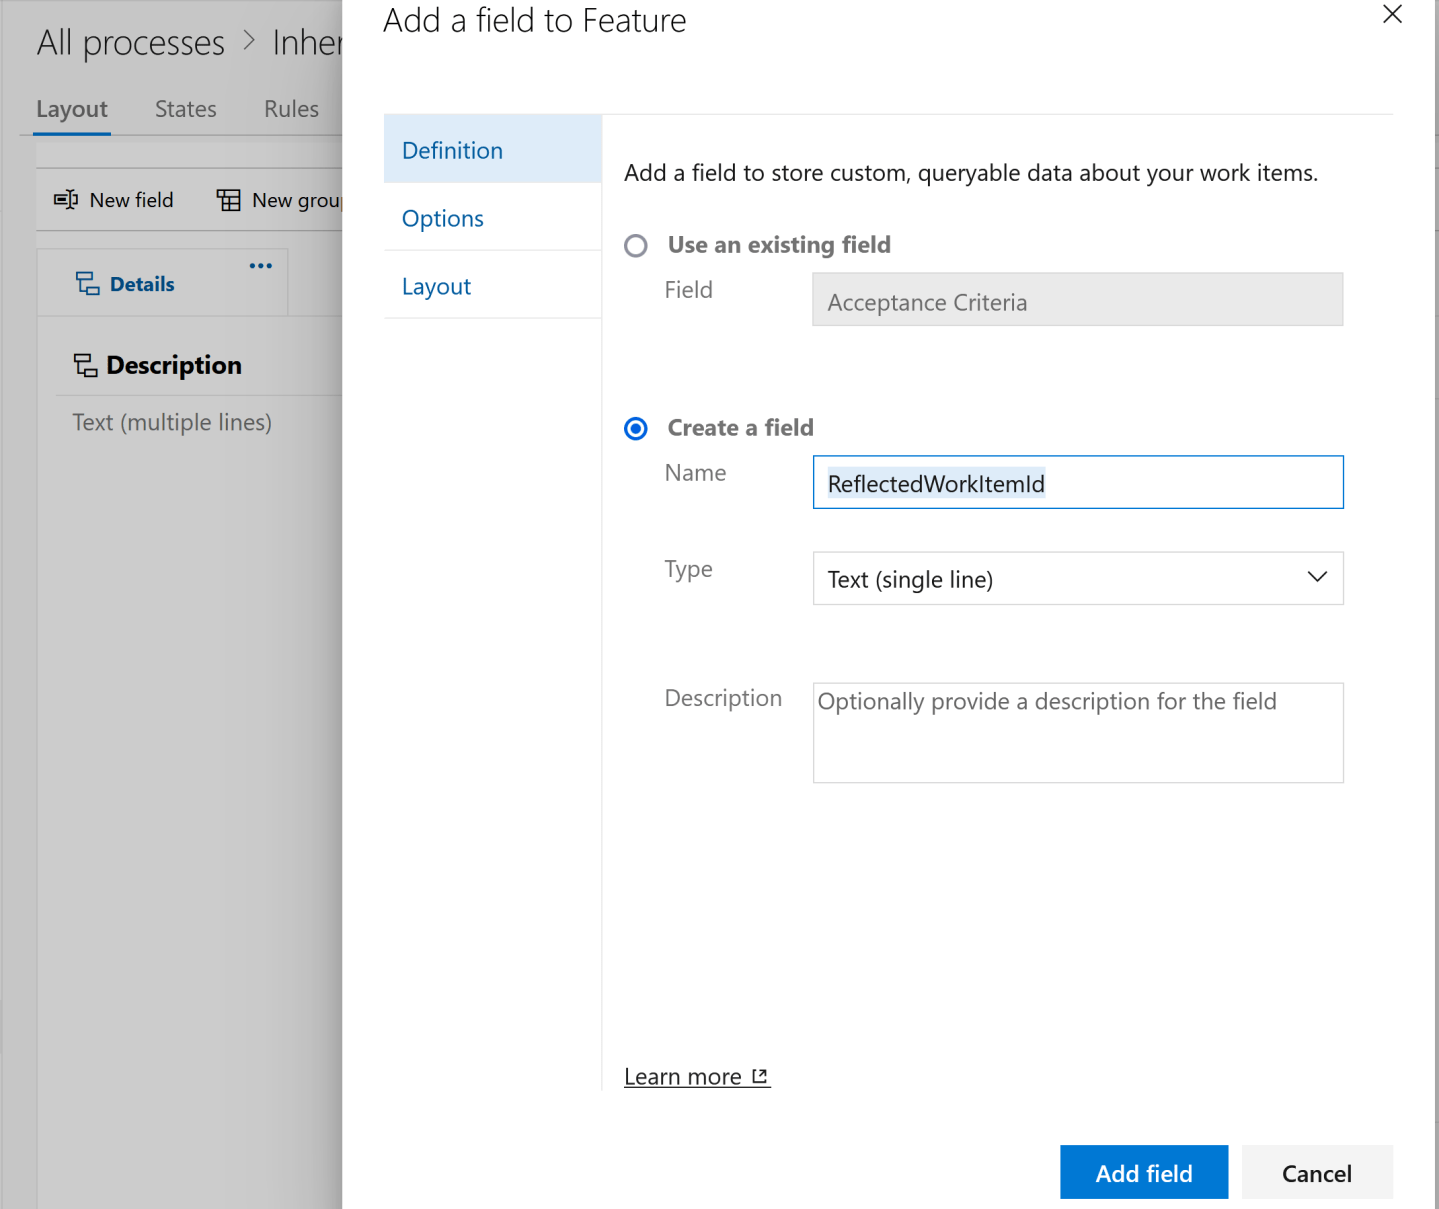Click the field icon next to Description
The image size is (1439, 1209).
click(85, 364)
